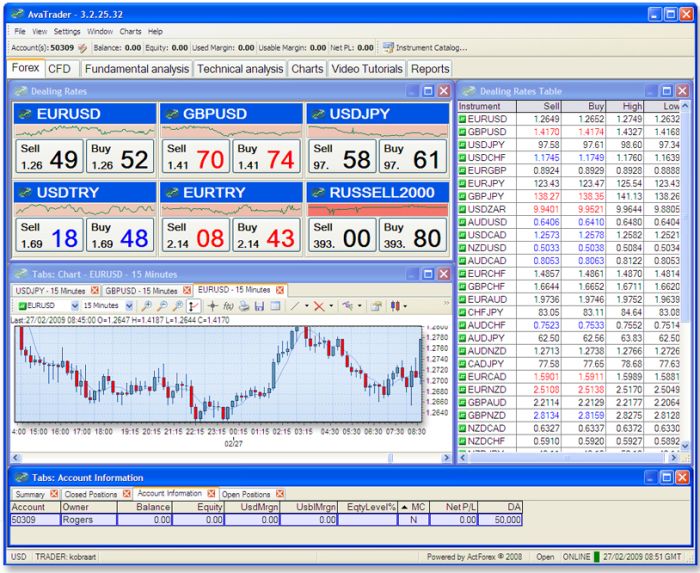Click the zoom in magnifier in chart toolbar
Viewport: 700px width, 573px height.
click(146, 306)
